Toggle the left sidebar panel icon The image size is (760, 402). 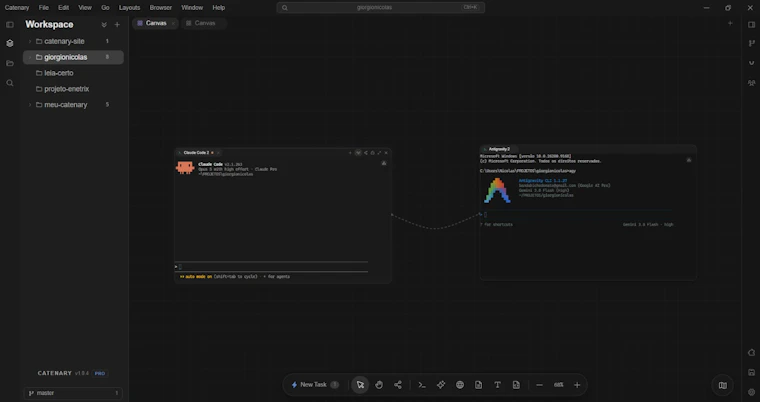10,24
